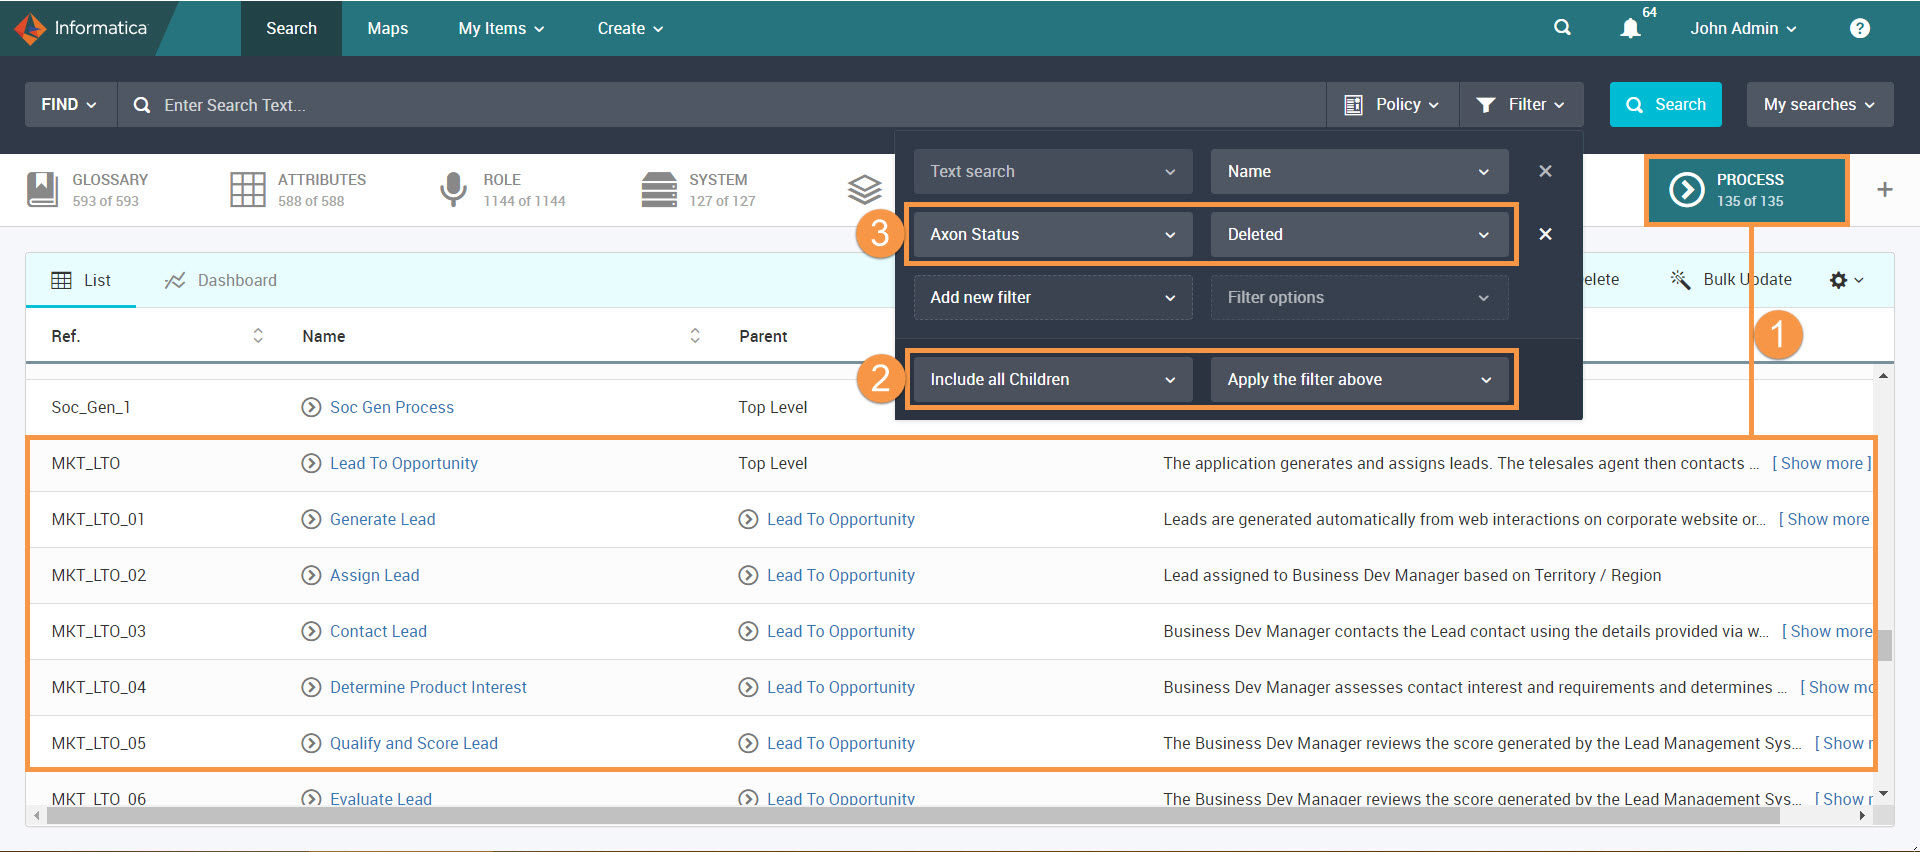Open the Add new filter dropdown
1920x852 pixels.
[x=1053, y=297]
